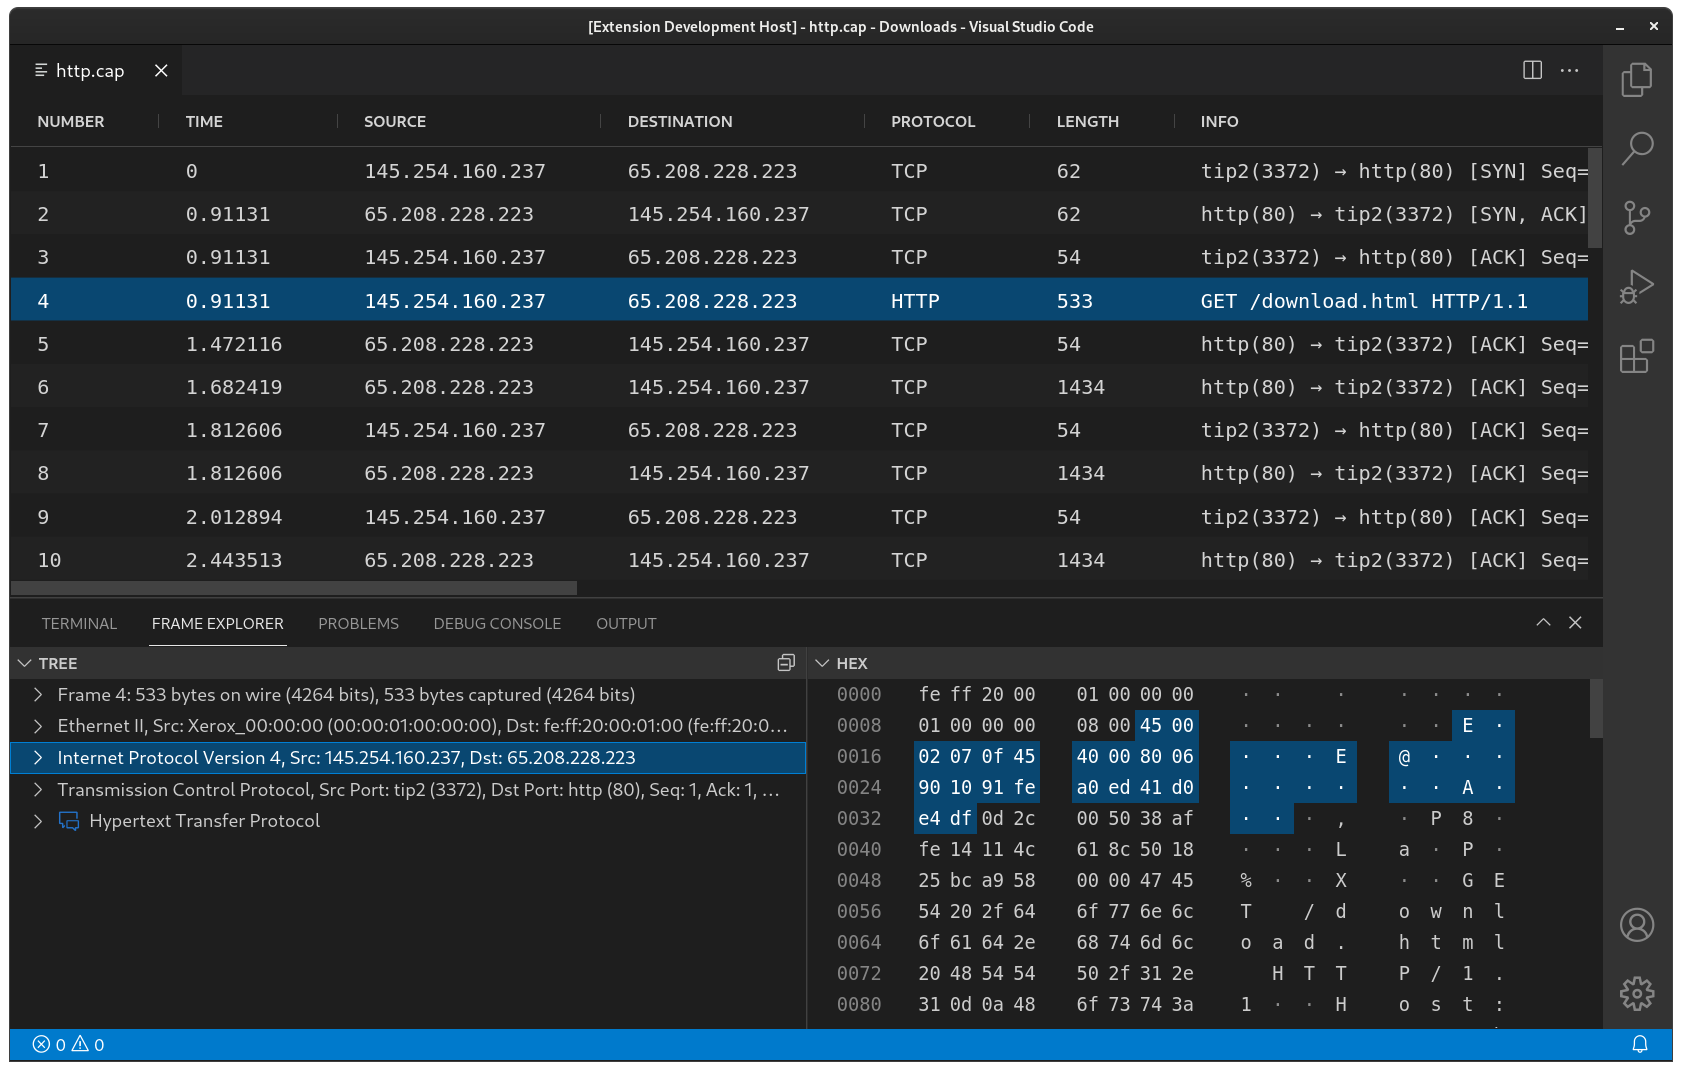Switch to the DEBUG CONSOLE panel tab
Image resolution: width=1682 pixels, height=1071 pixels.
[x=497, y=623]
